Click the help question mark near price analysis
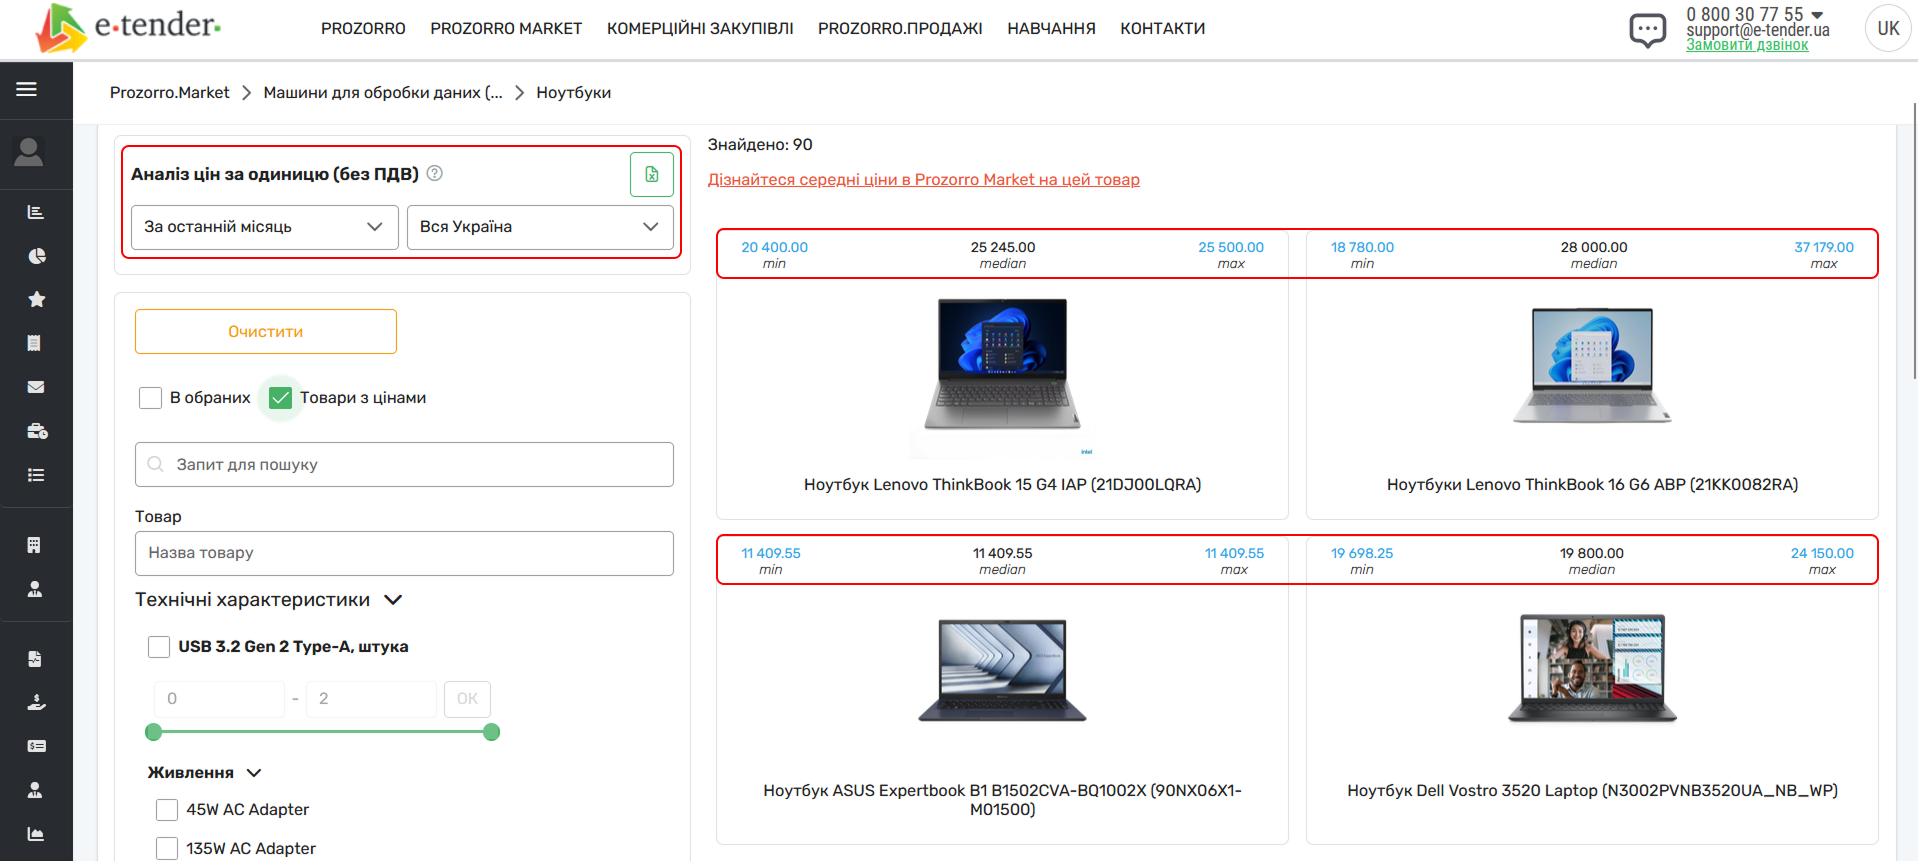The height and width of the screenshot is (861, 1918). 435,173
